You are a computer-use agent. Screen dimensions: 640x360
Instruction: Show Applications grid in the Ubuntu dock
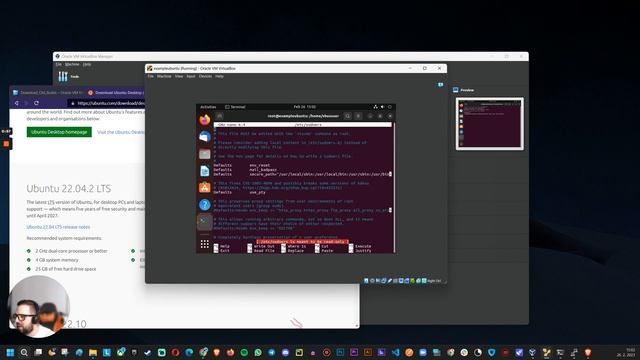[x=204, y=244]
